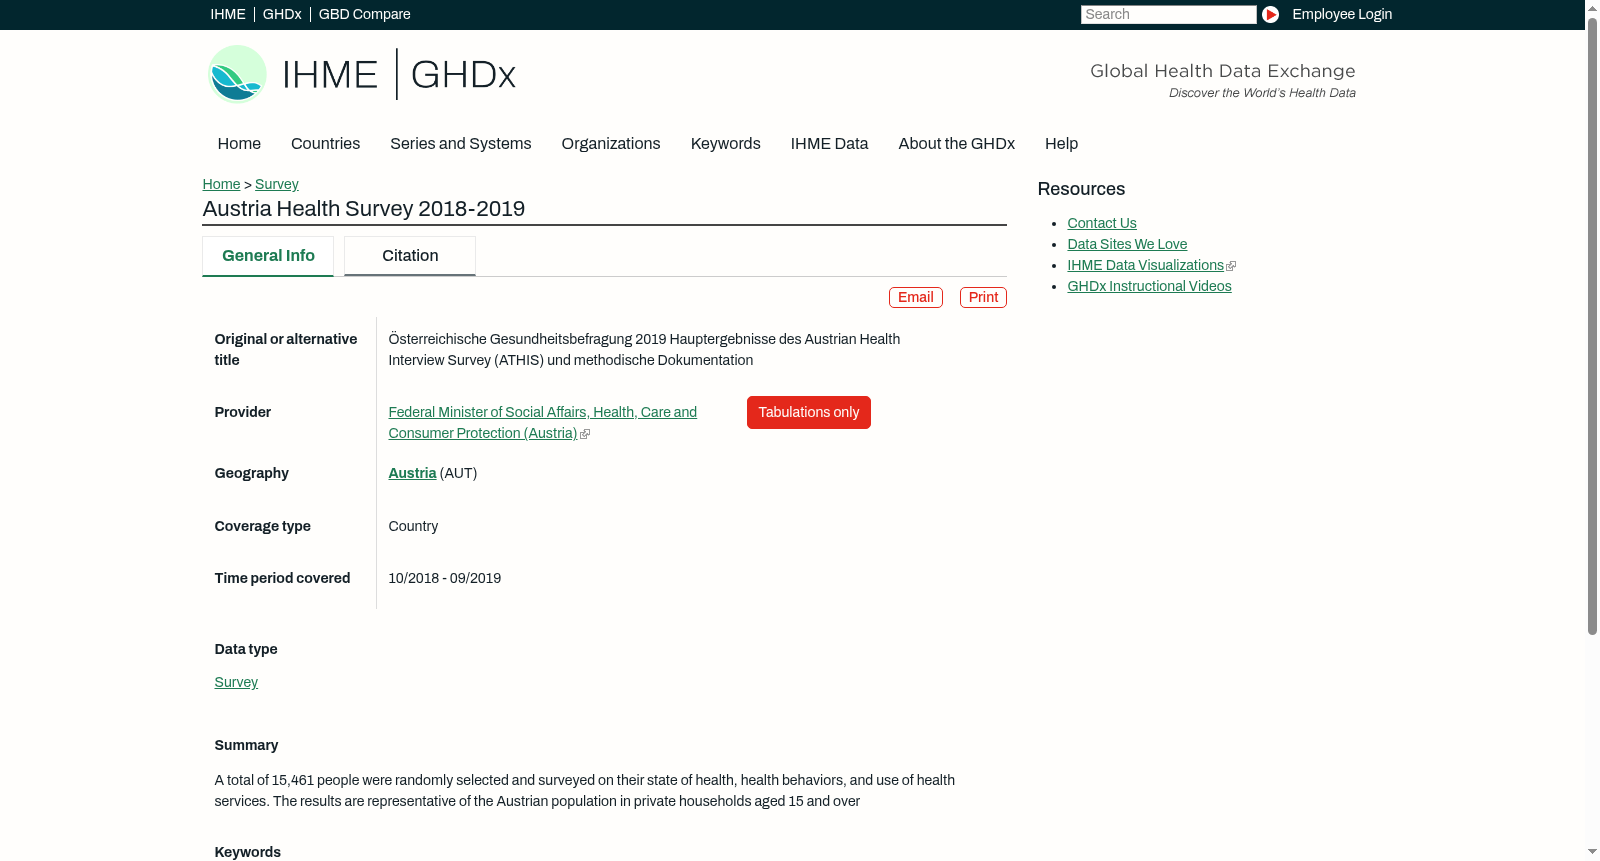Open the Keywords menu

[x=725, y=143]
